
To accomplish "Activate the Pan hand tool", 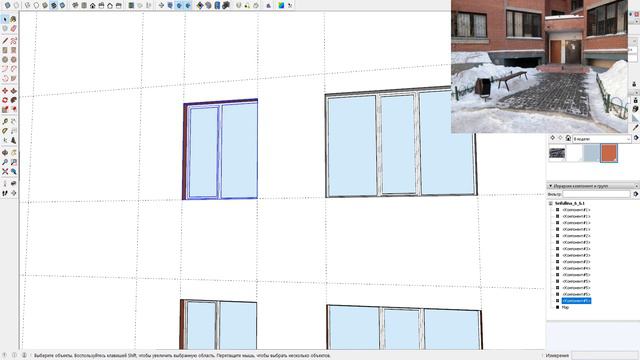I will [13, 153].
